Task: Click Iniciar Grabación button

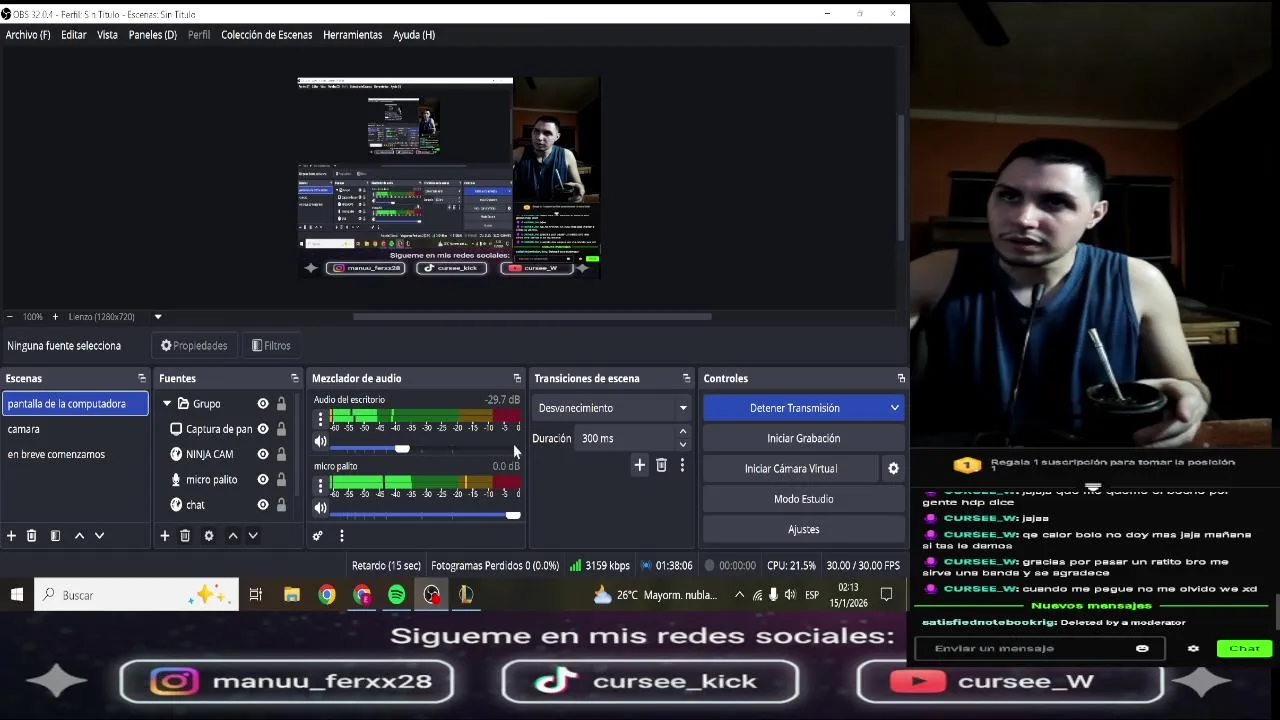Action: tap(804, 438)
